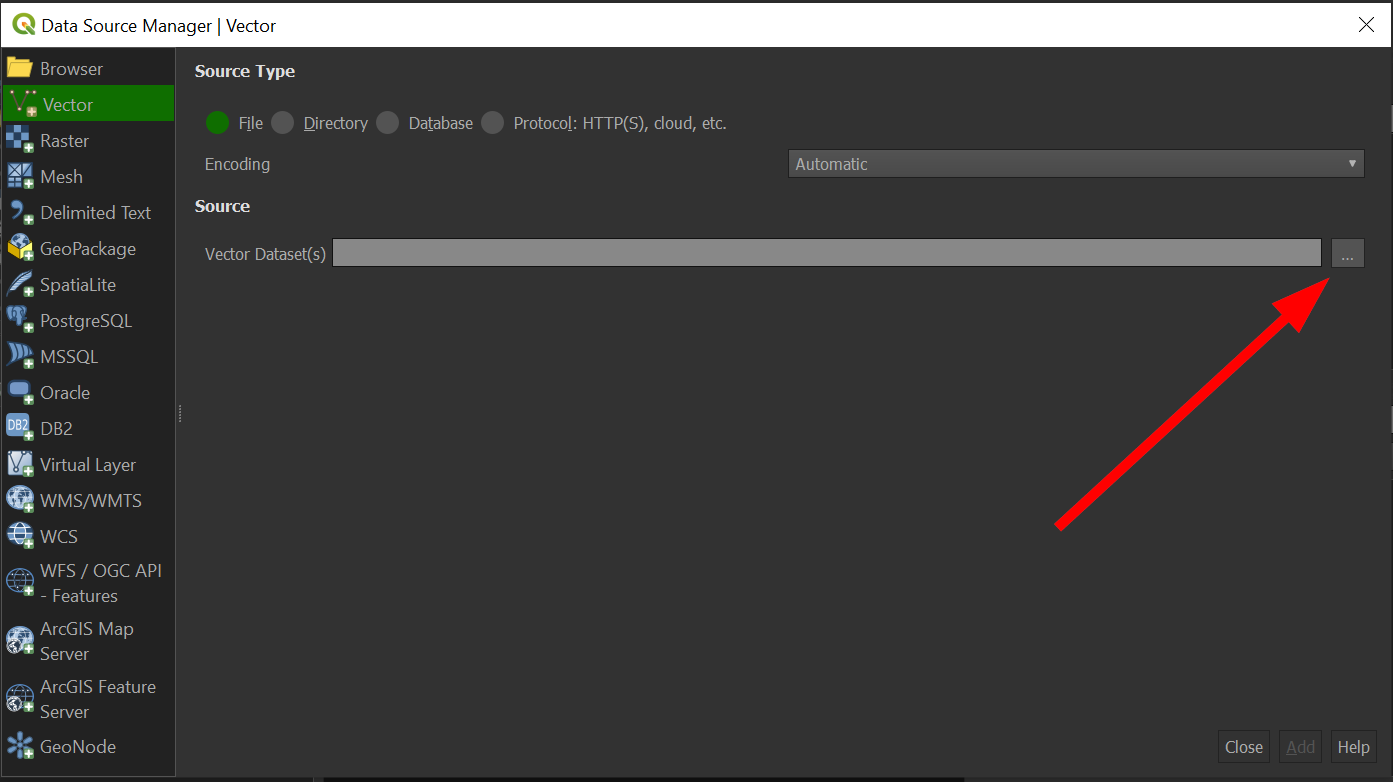
Task: Click the Raster checkerboard icon
Action: click(20, 140)
